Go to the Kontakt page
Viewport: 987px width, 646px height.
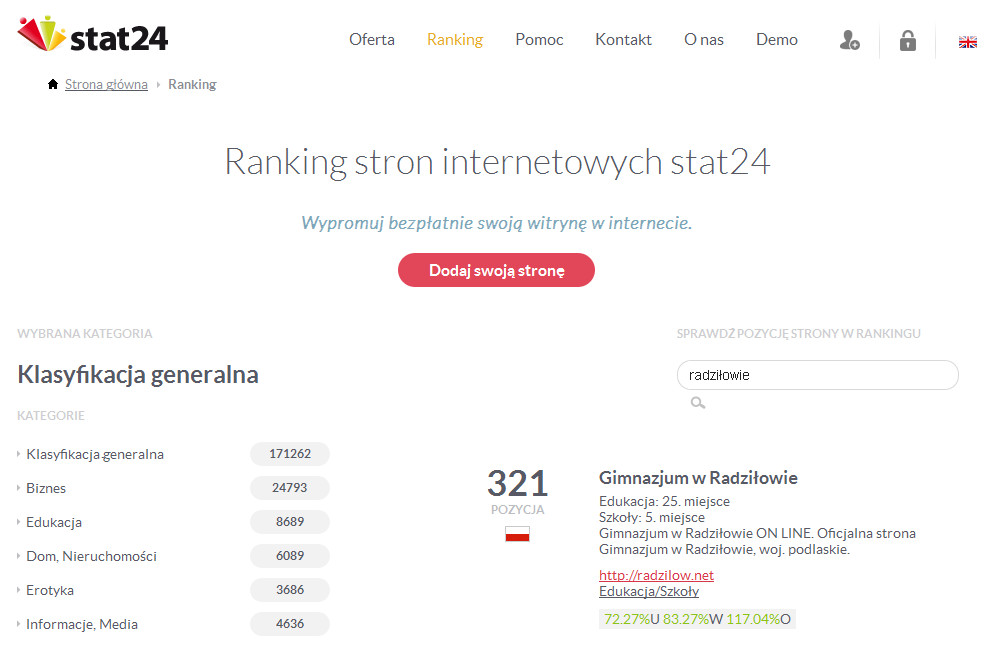click(x=624, y=39)
